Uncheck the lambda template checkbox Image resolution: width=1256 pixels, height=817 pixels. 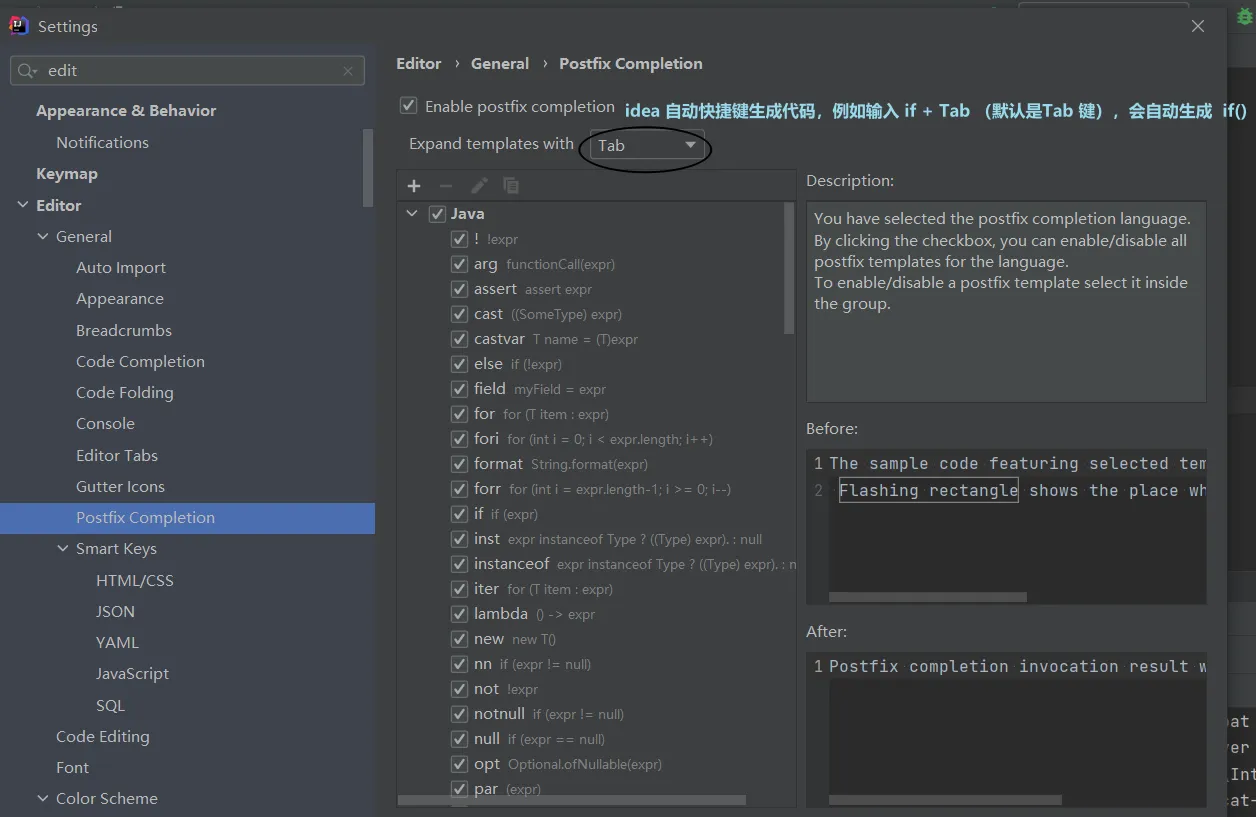click(x=459, y=614)
